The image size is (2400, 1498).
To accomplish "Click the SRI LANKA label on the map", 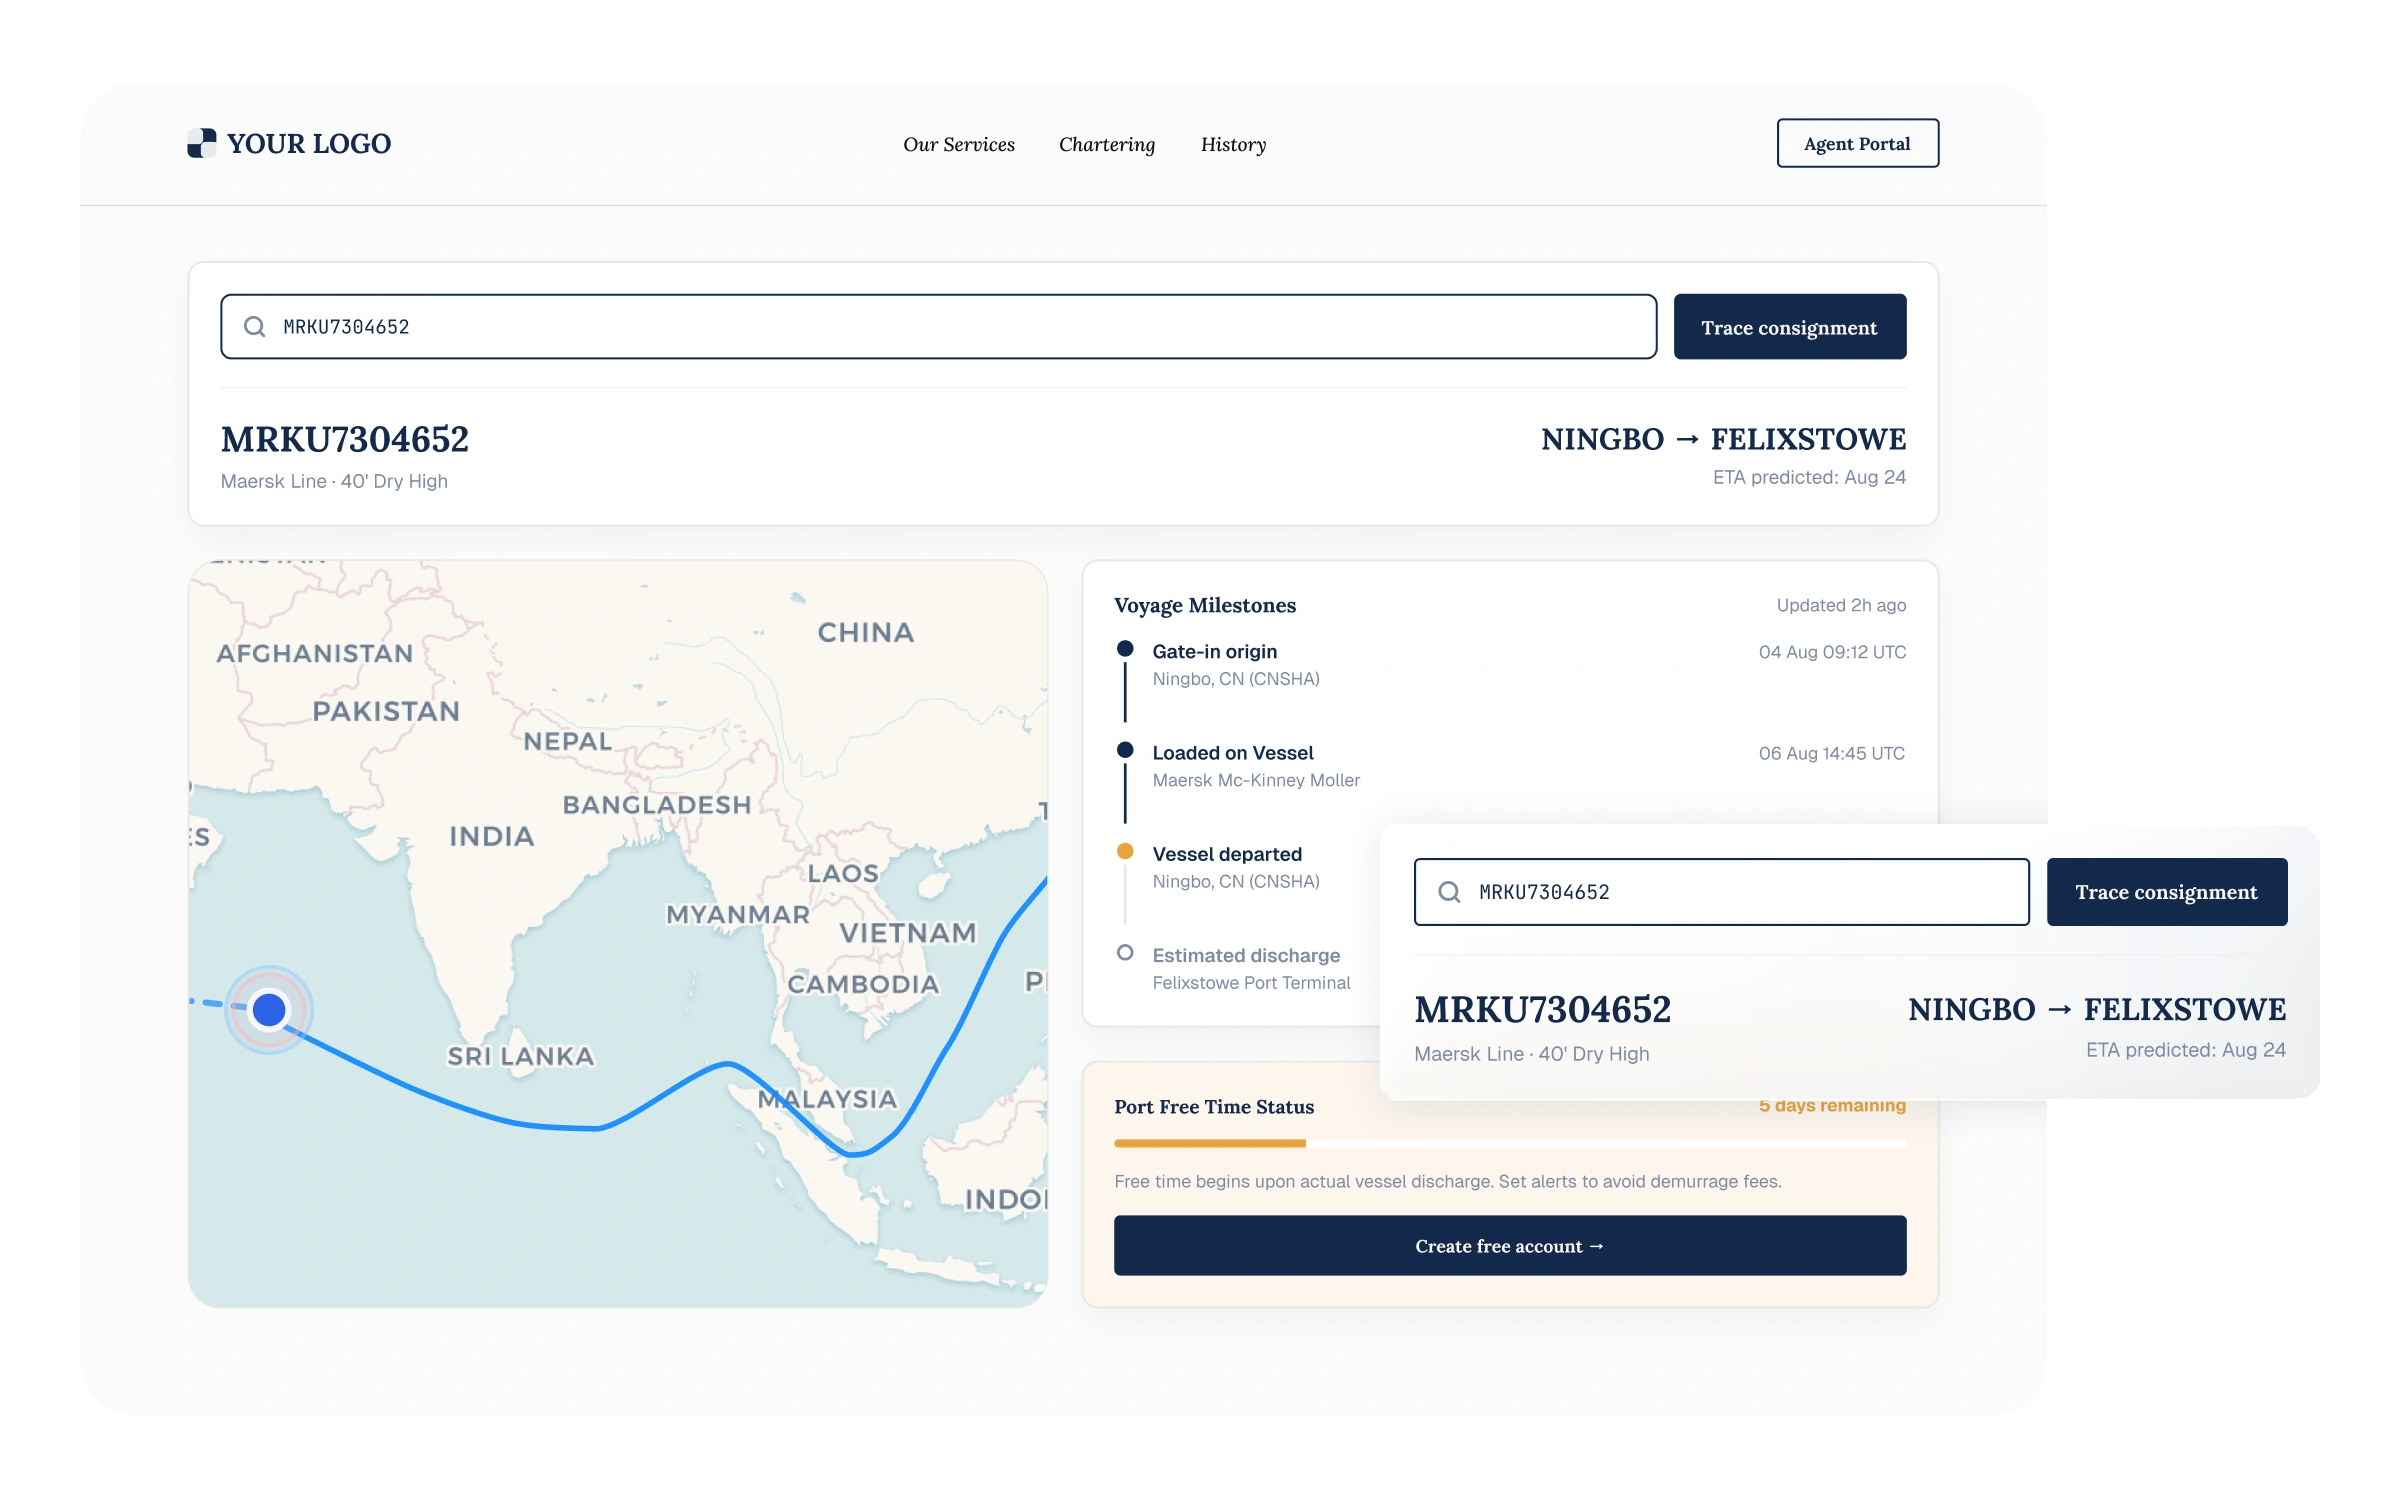I will pos(520,1056).
